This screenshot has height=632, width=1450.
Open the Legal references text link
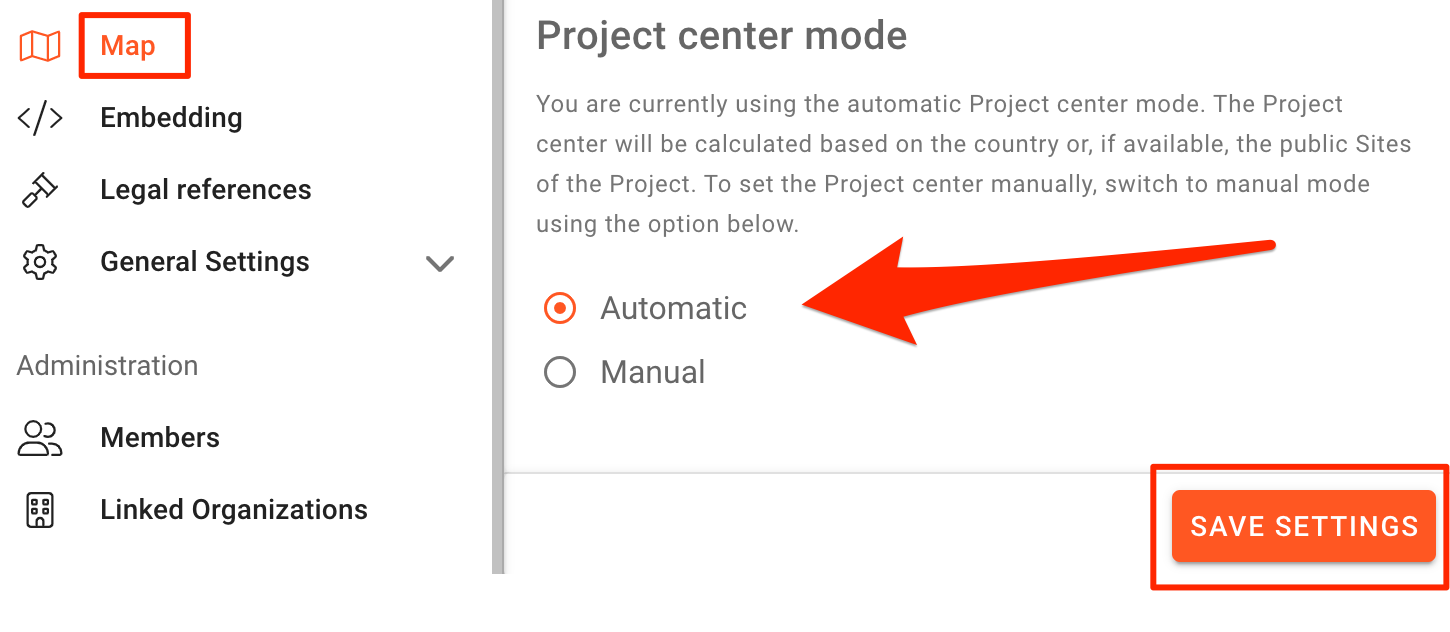[206, 190]
